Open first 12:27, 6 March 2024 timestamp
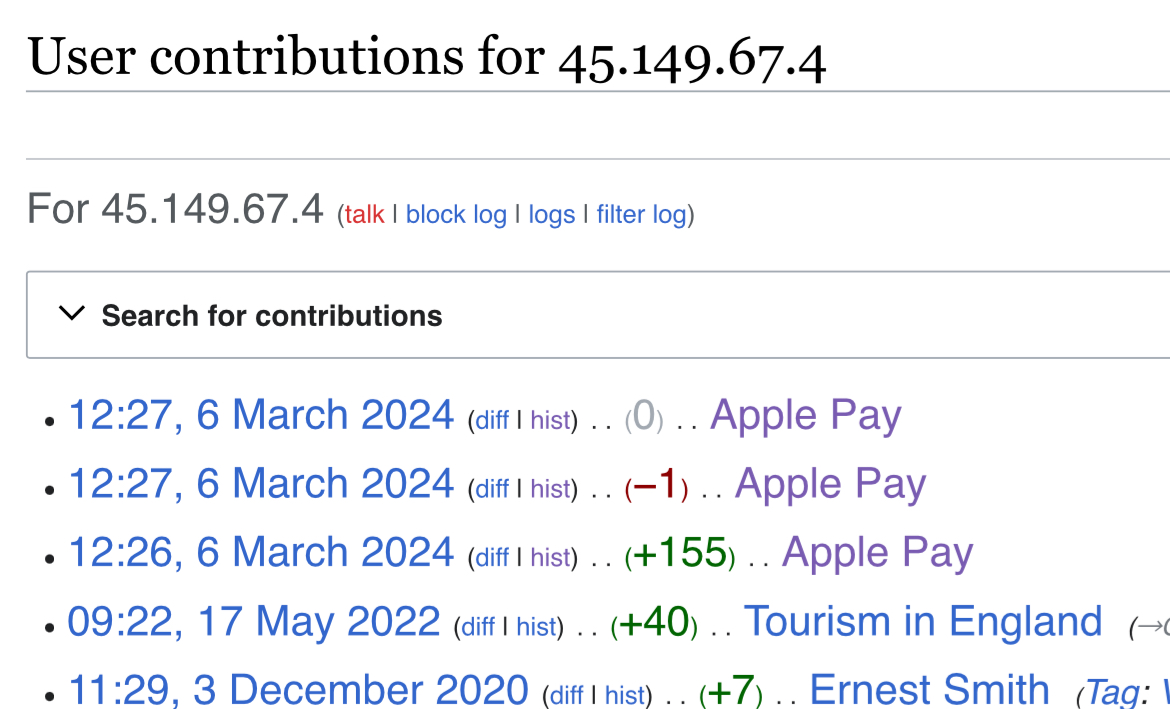This screenshot has width=1170, height=709. tap(260, 415)
